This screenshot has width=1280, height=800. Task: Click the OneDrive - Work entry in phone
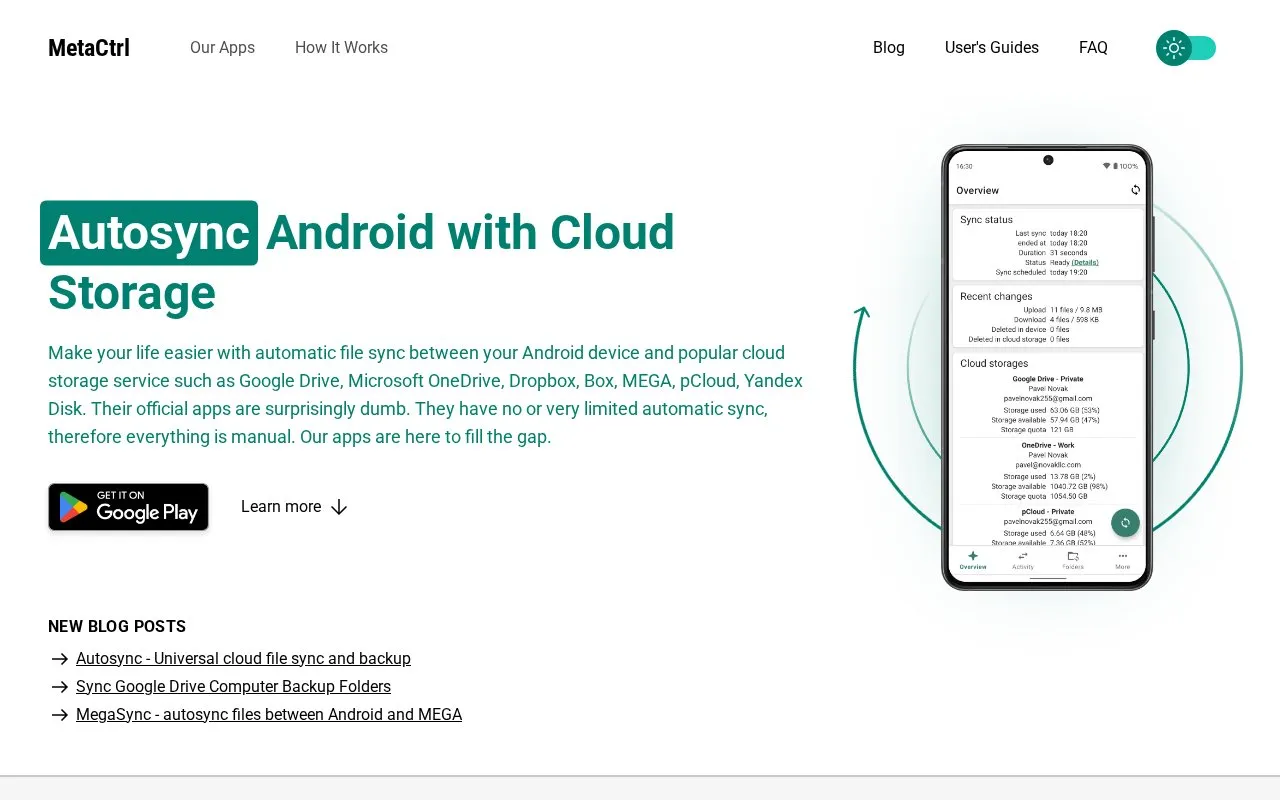[1047, 445]
